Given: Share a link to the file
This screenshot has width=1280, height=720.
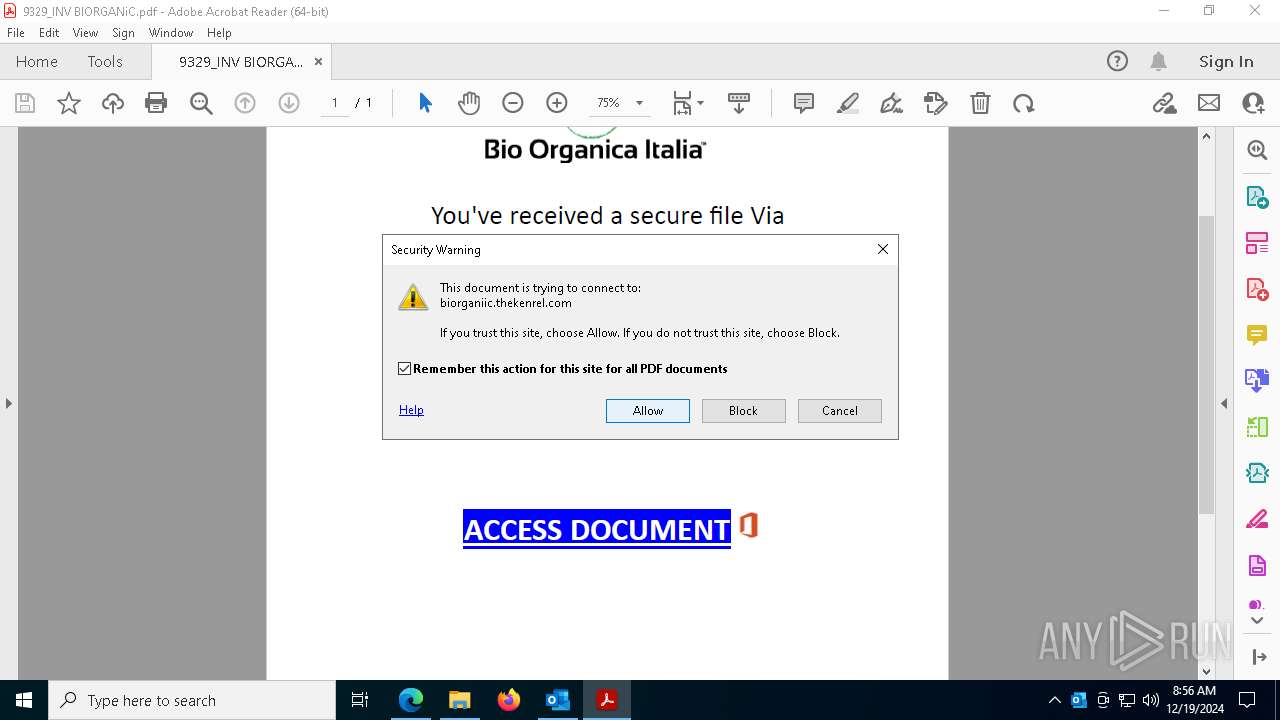Looking at the screenshot, I should [1164, 103].
